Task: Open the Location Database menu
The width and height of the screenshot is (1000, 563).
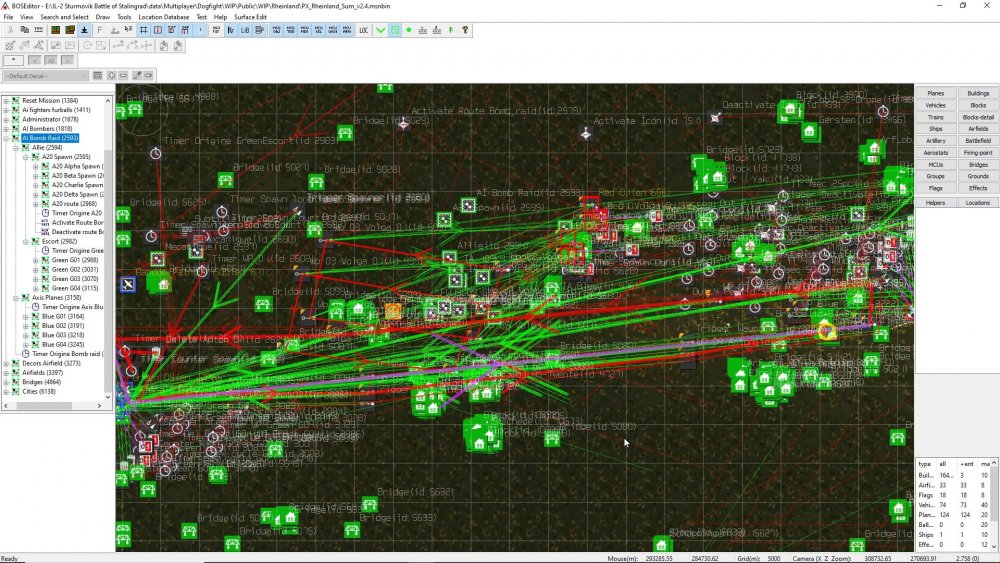Action: click(x=163, y=17)
